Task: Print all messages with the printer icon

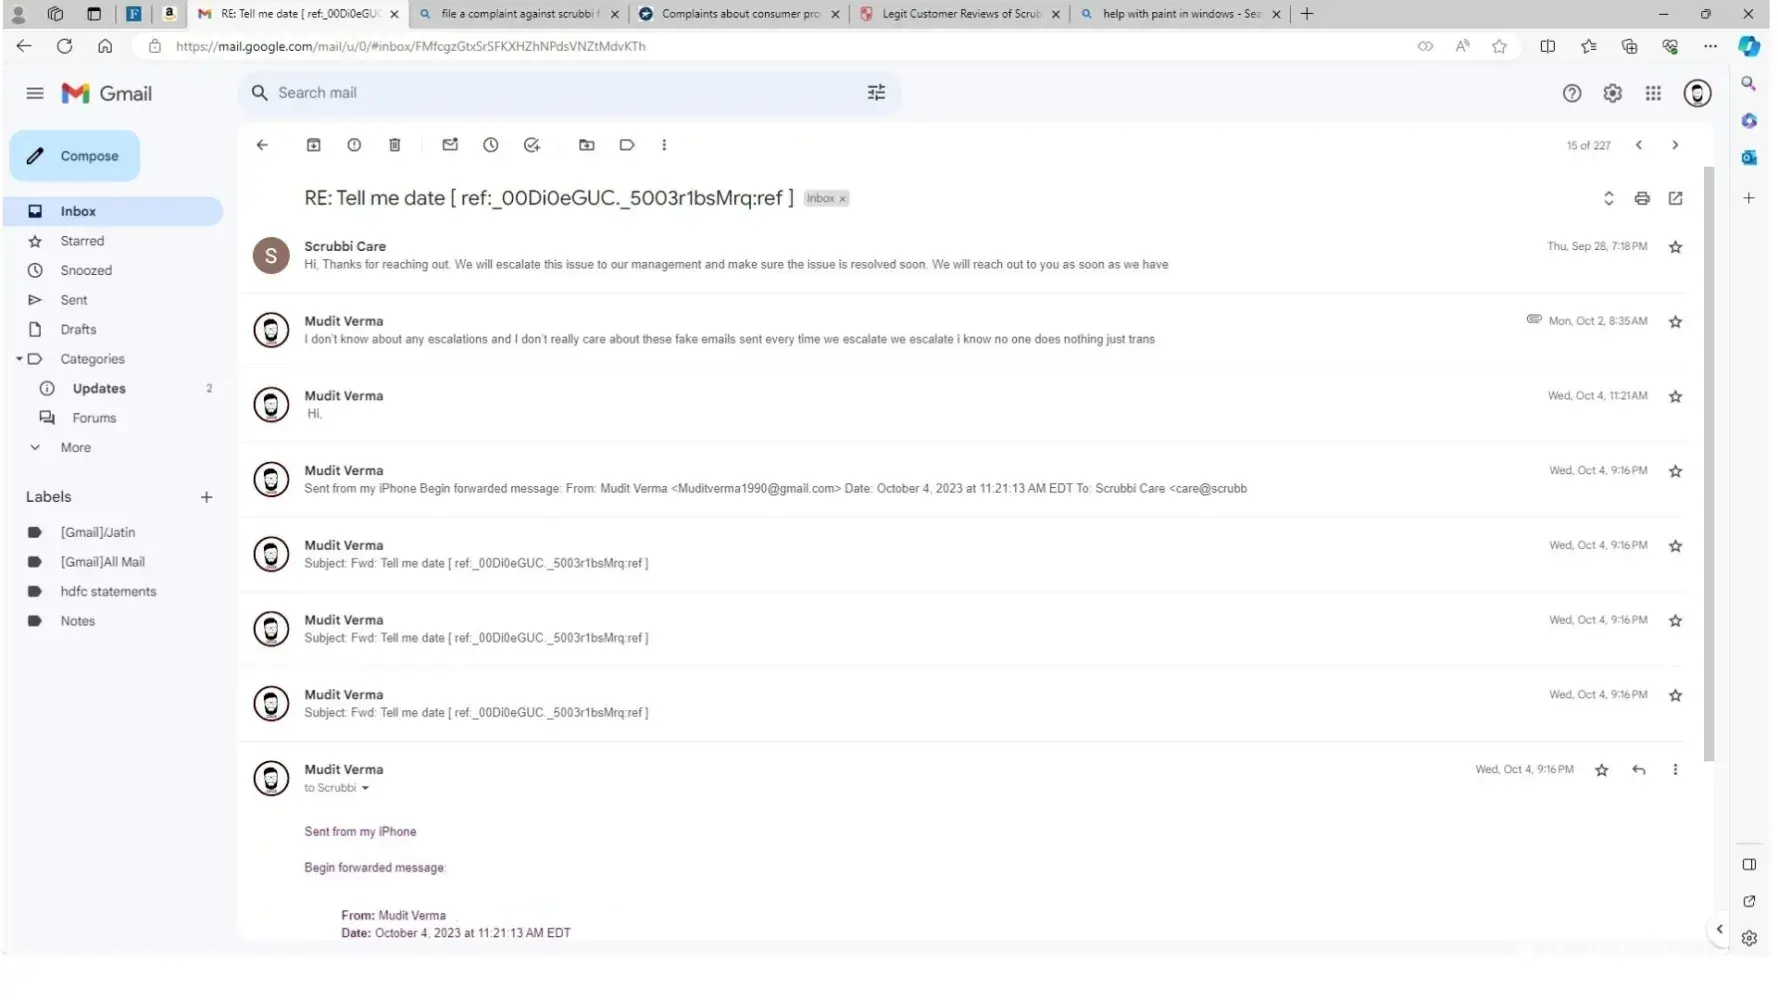Action: tap(1642, 198)
